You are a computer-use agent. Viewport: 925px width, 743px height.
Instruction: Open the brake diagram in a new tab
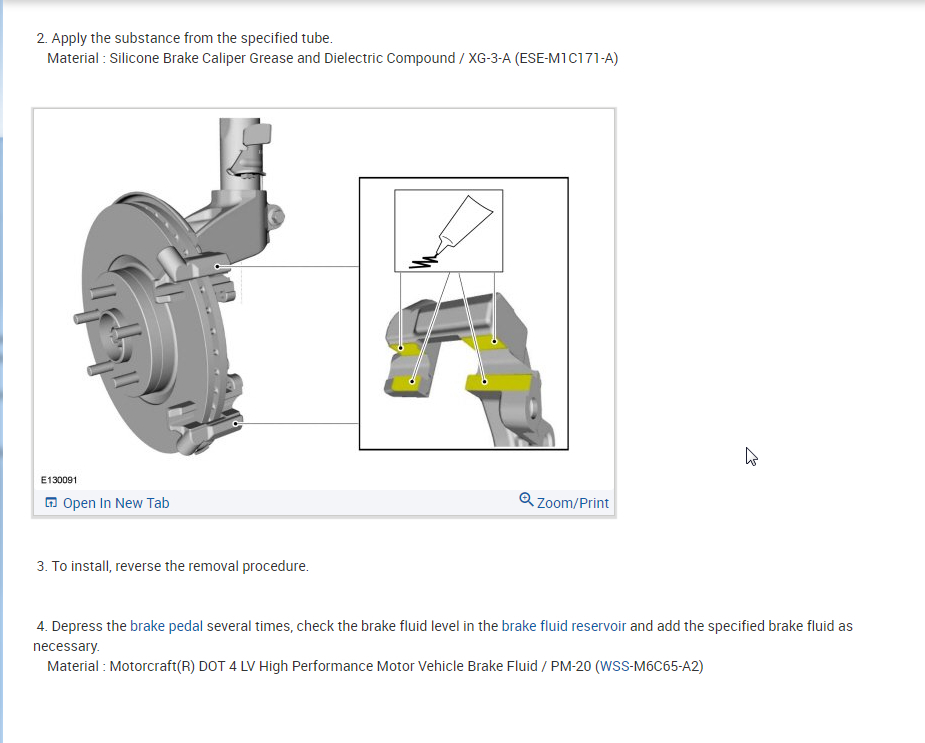pos(116,503)
